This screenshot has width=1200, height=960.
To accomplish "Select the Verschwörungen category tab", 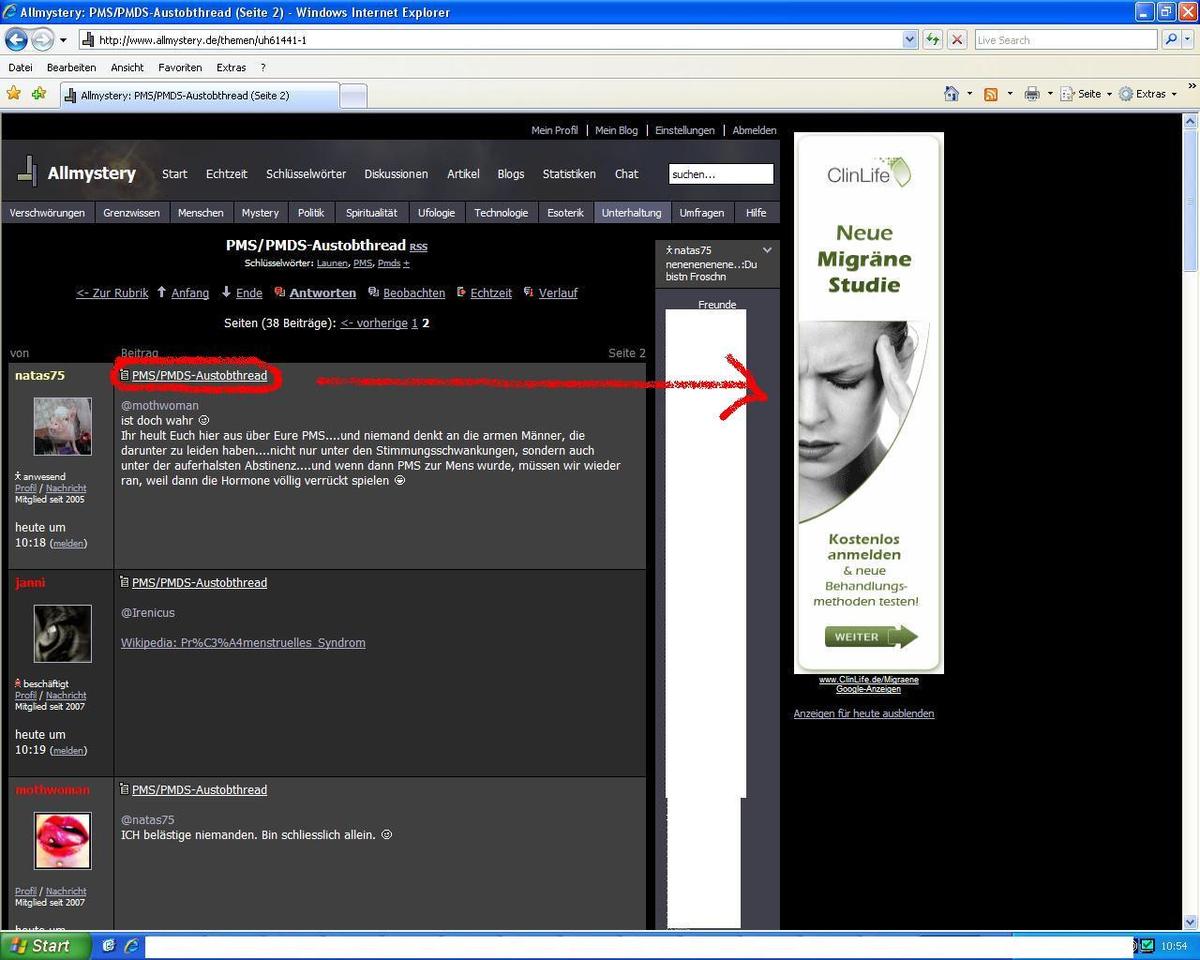I will [47, 213].
